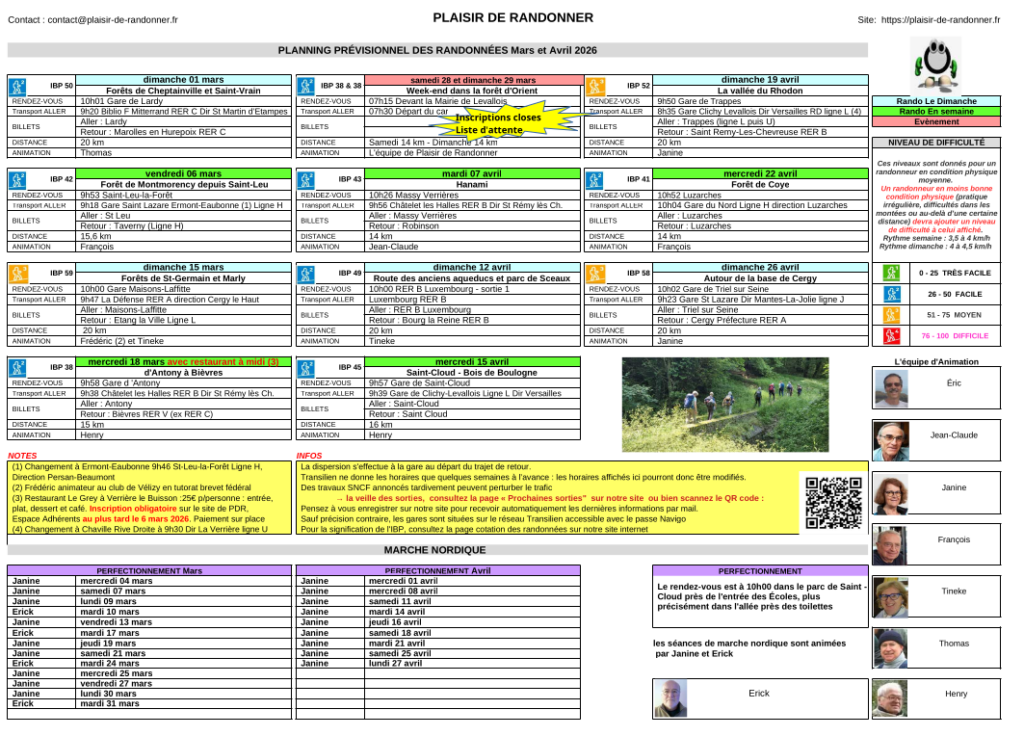
Task: Click the hiker icon beside IBP 43
Action: 307,178
